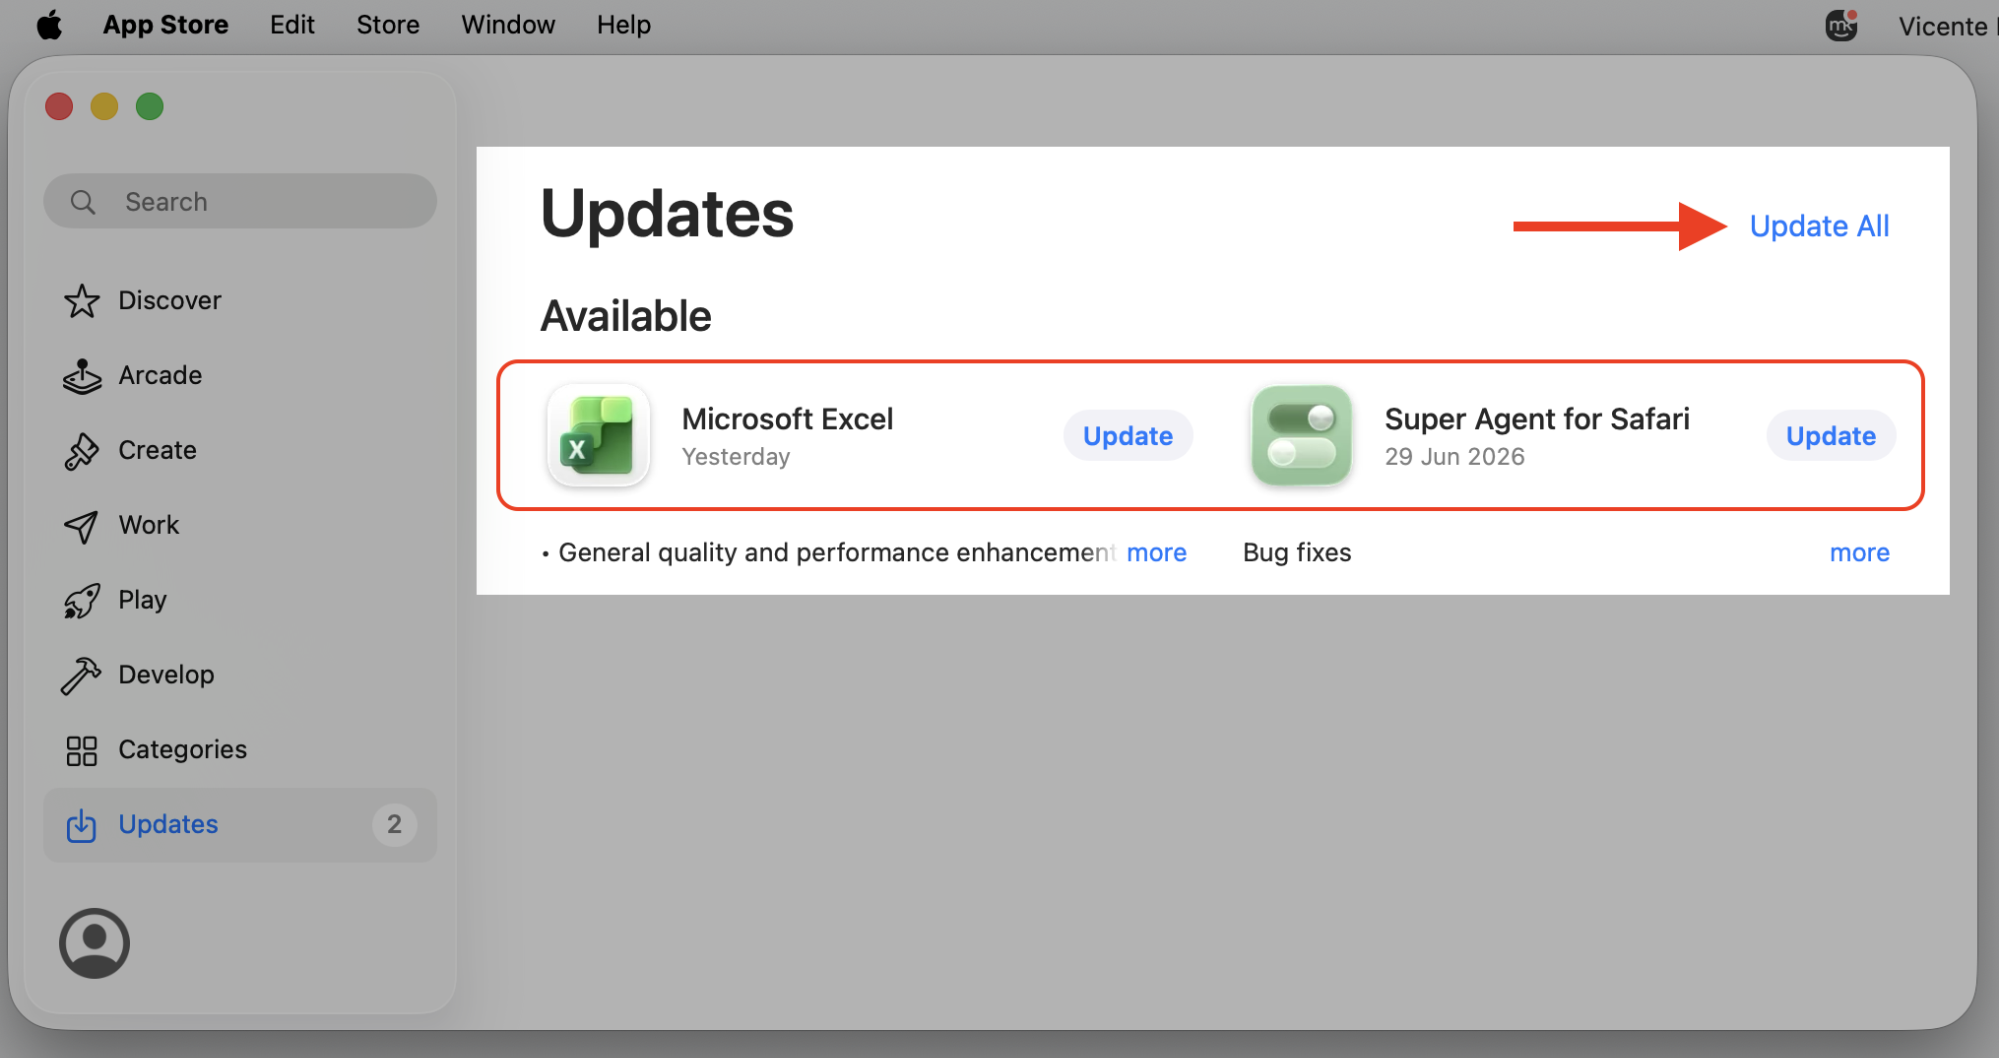Image resolution: width=1999 pixels, height=1058 pixels.
Task: Click the Available section heading
Action: click(x=626, y=317)
